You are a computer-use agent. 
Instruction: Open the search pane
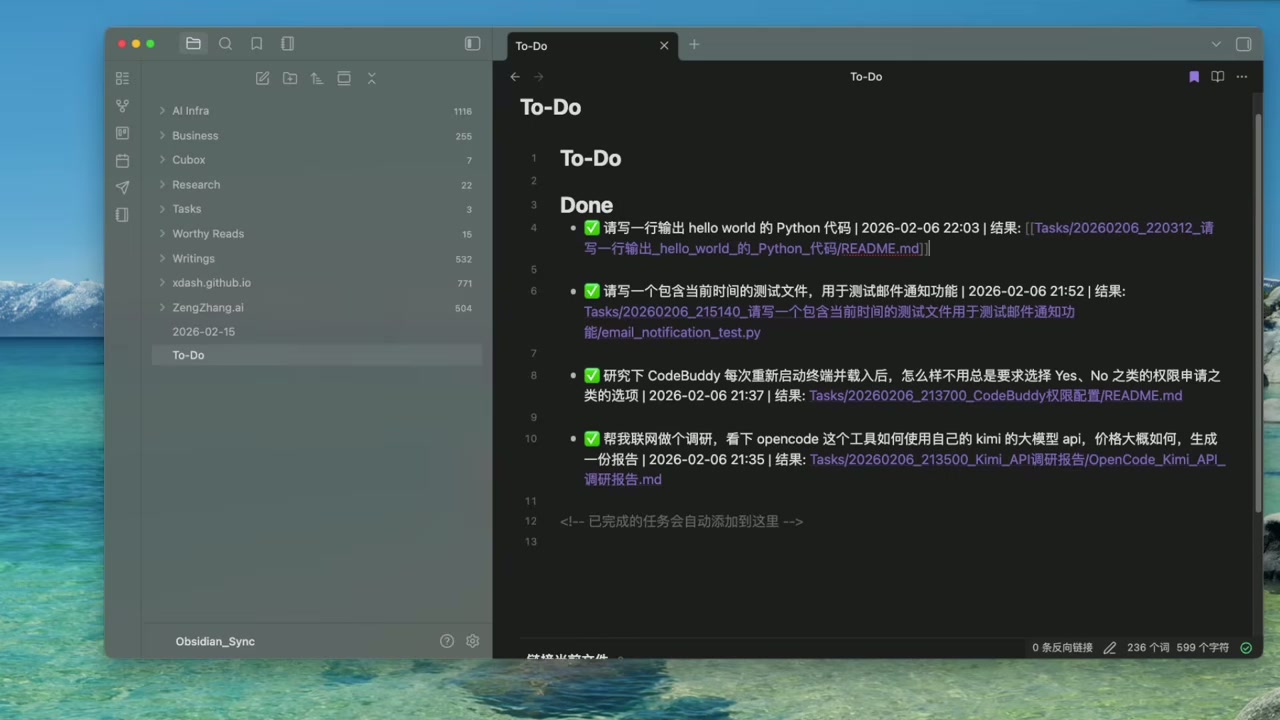[225, 43]
